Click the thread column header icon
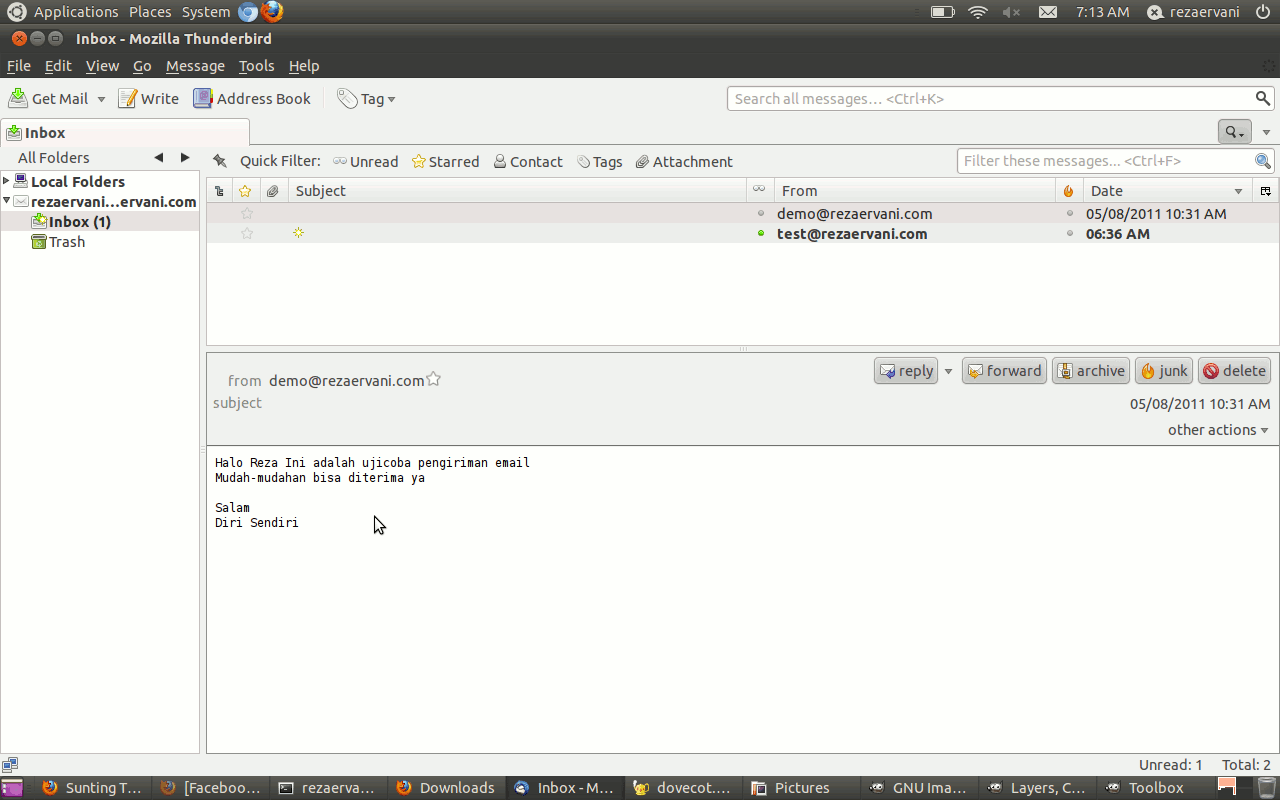This screenshot has height=800, width=1280. (219, 191)
